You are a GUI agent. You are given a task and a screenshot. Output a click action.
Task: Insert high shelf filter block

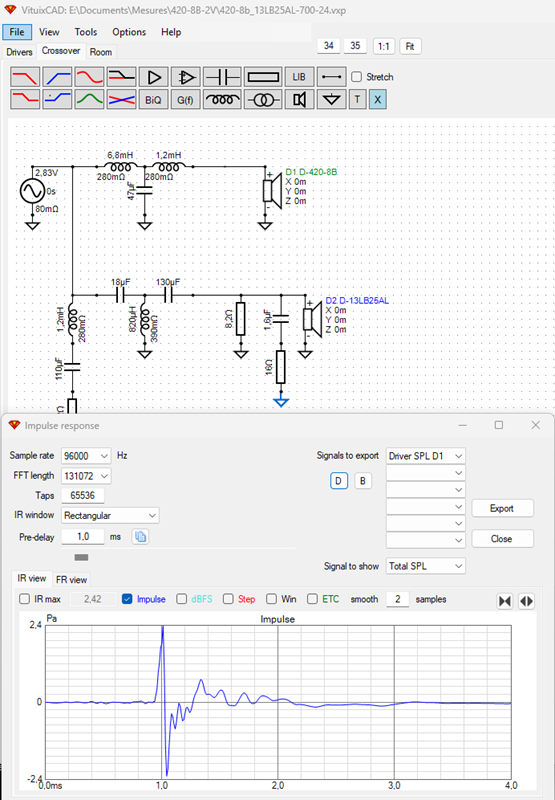coord(57,99)
